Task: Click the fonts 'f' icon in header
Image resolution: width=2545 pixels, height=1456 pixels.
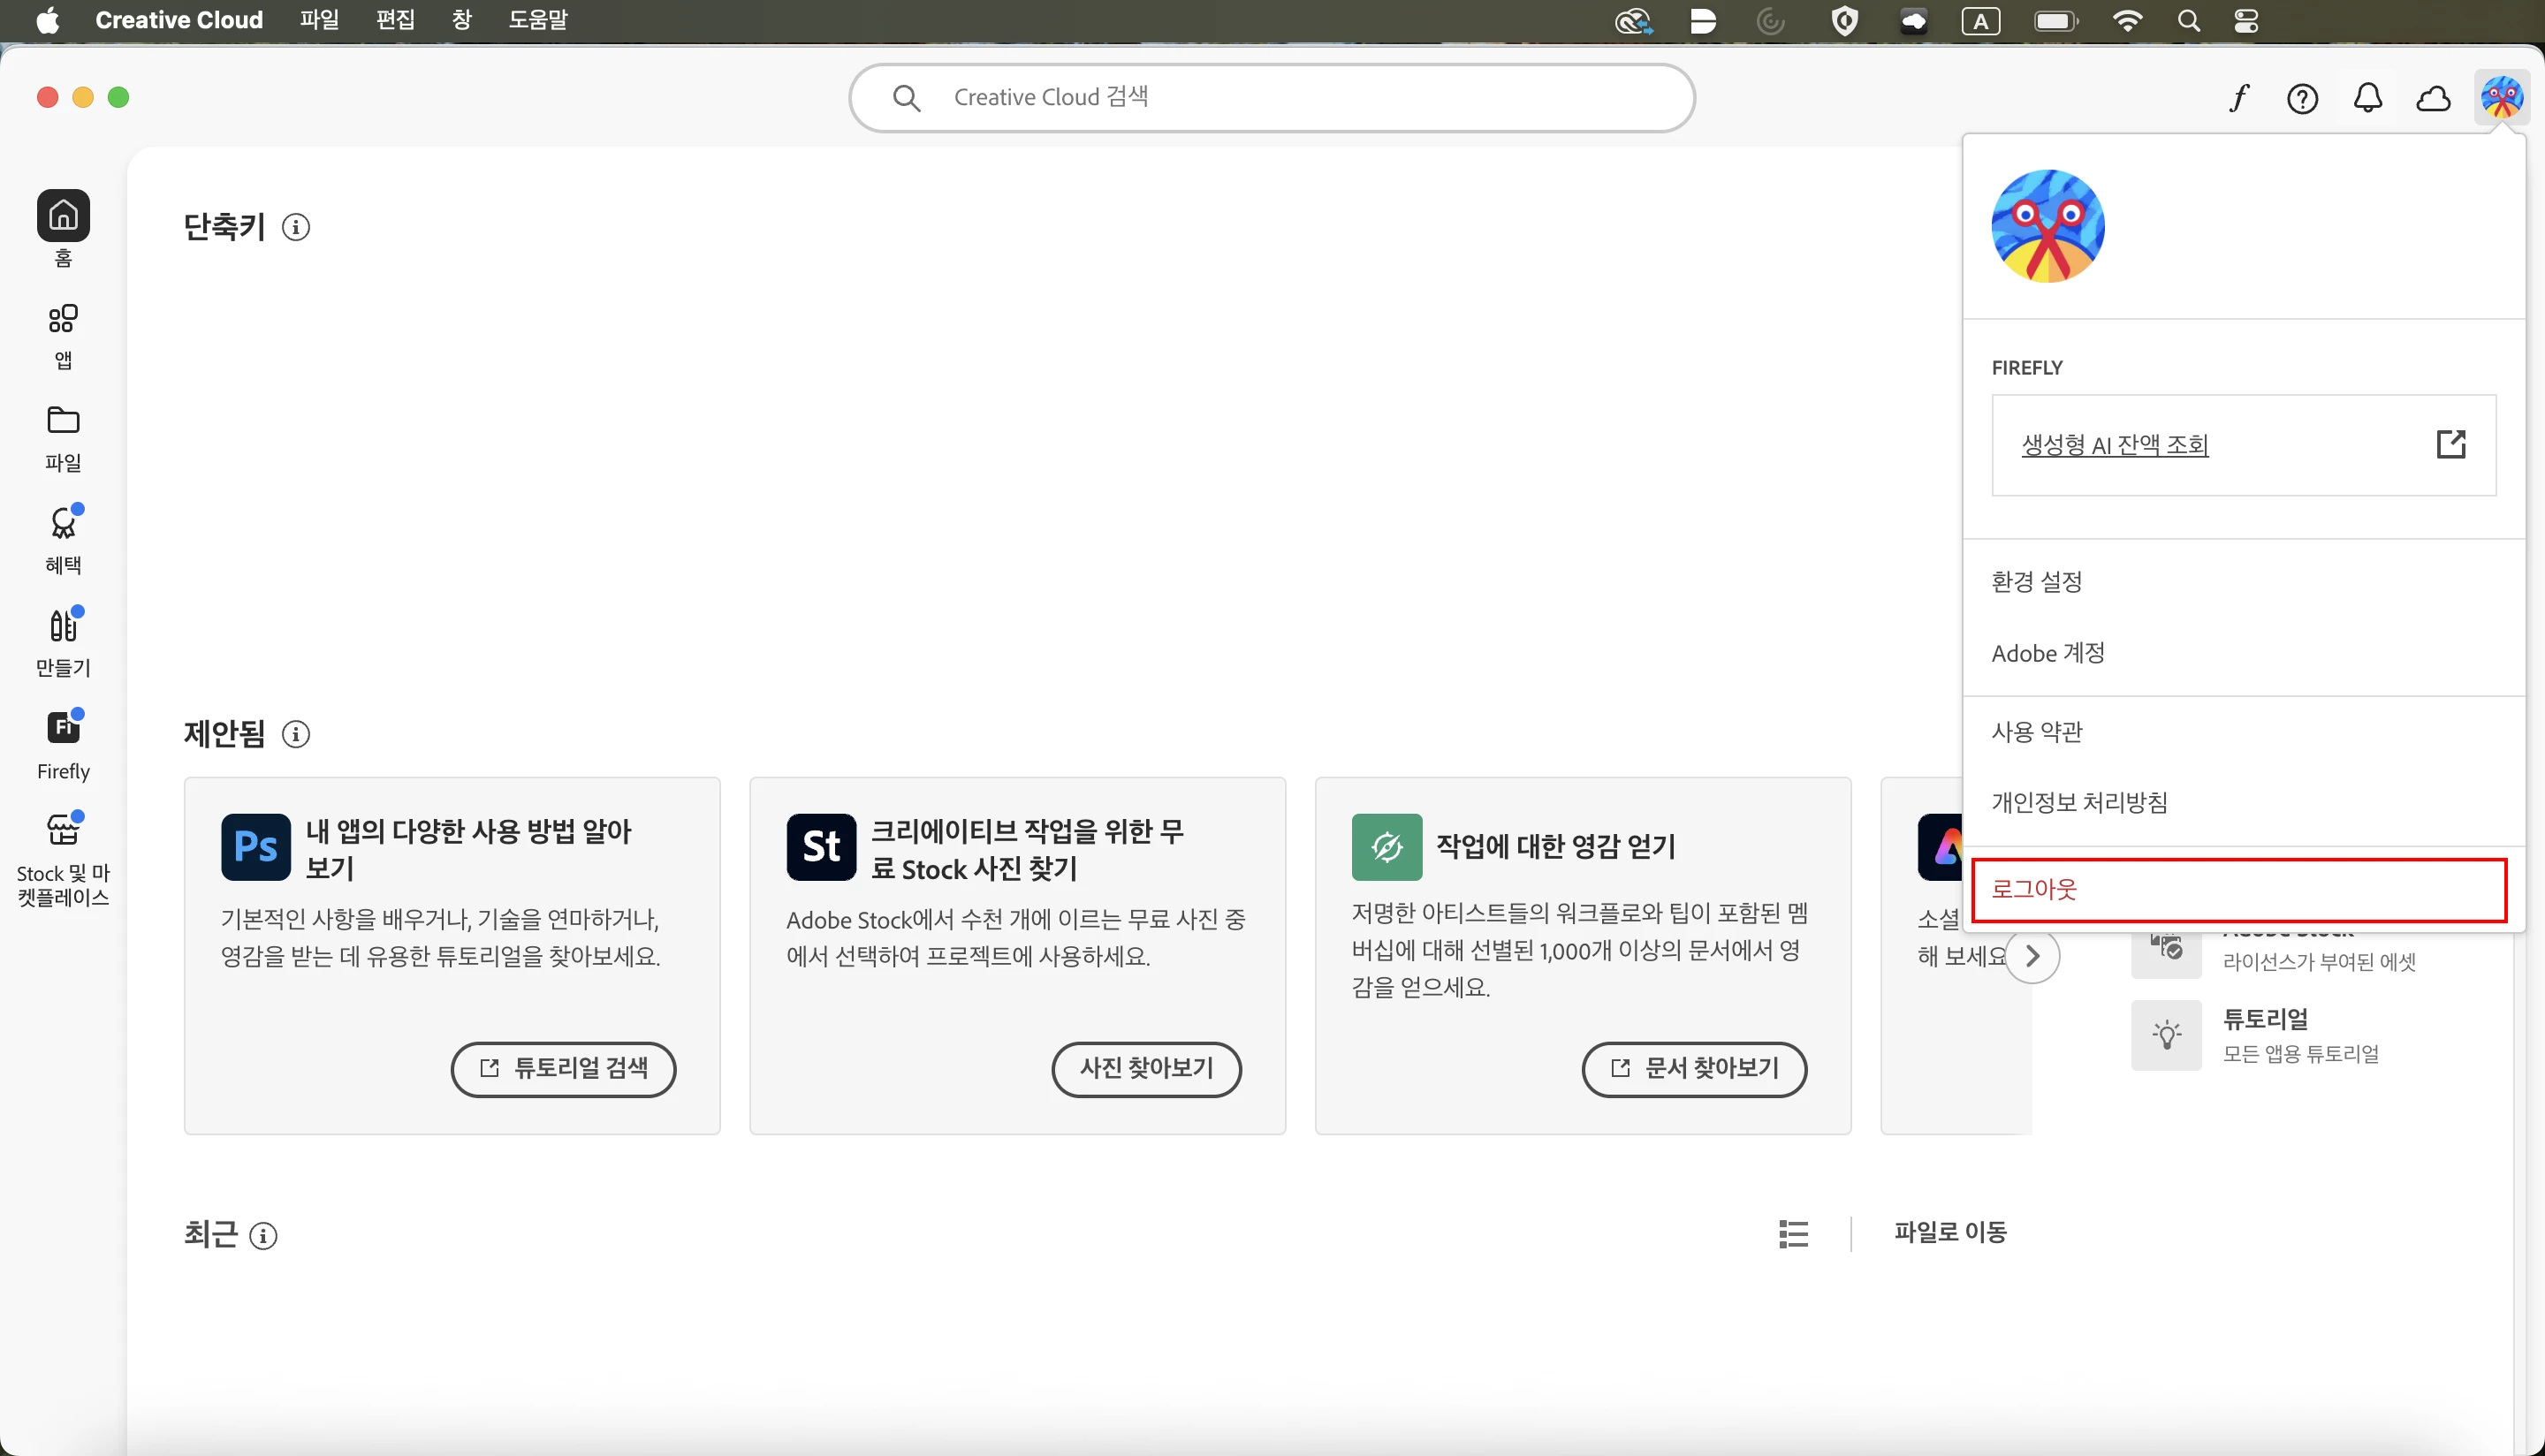Action: tap(2238, 98)
